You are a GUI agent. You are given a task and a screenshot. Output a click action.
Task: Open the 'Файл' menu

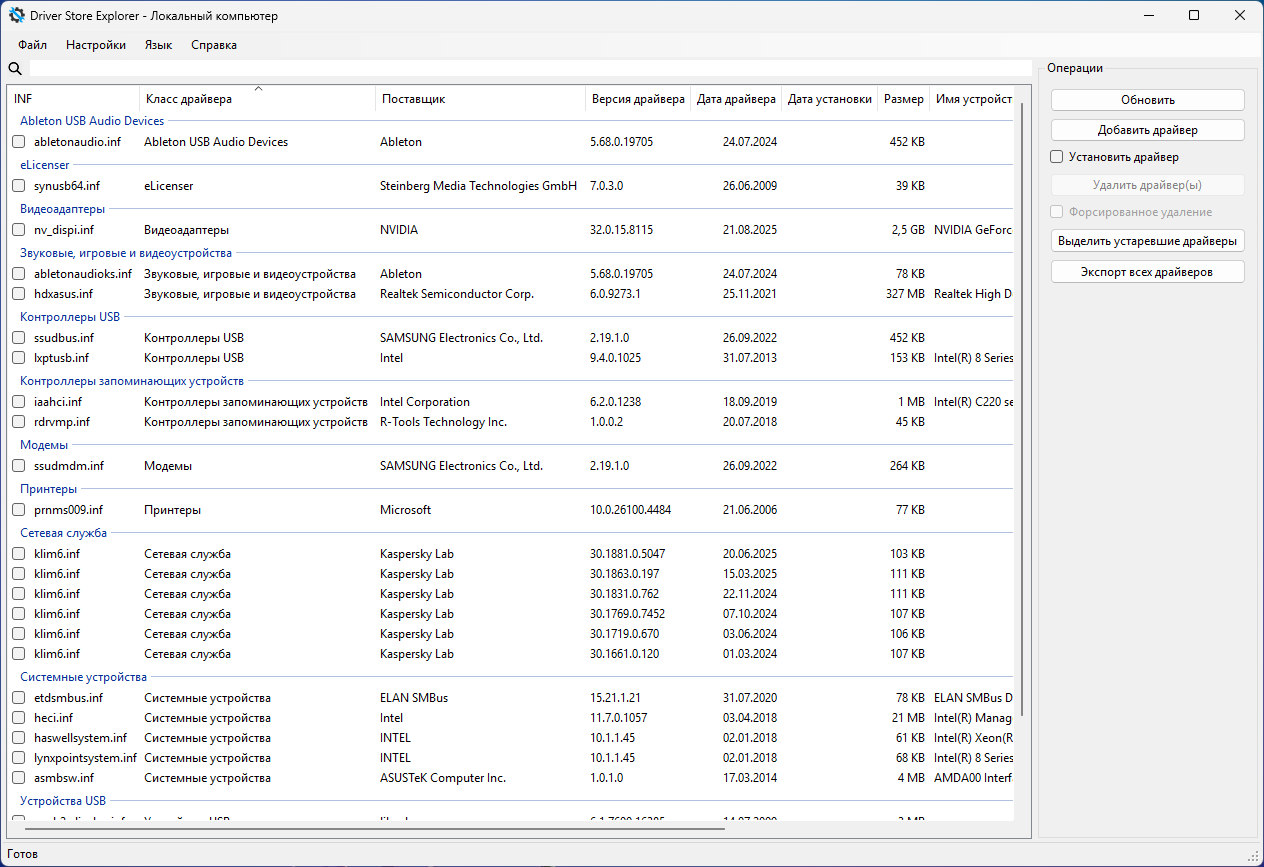32,45
